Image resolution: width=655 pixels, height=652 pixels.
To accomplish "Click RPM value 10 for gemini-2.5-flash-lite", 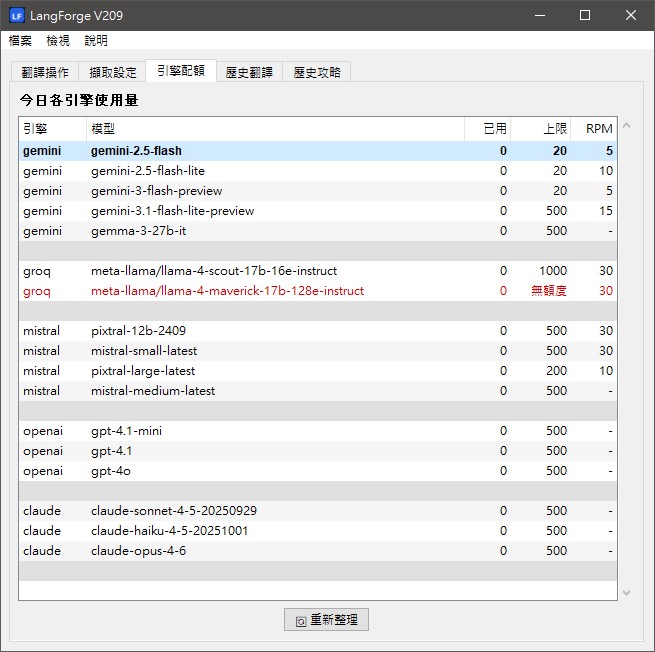I will 606,171.
